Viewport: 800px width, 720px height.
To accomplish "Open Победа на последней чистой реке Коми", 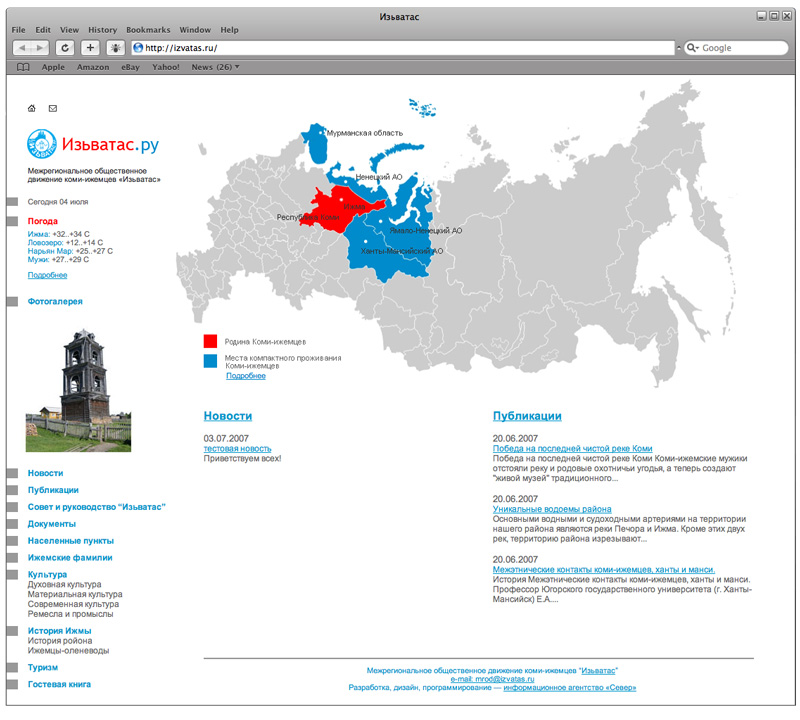I will point(572,449).
